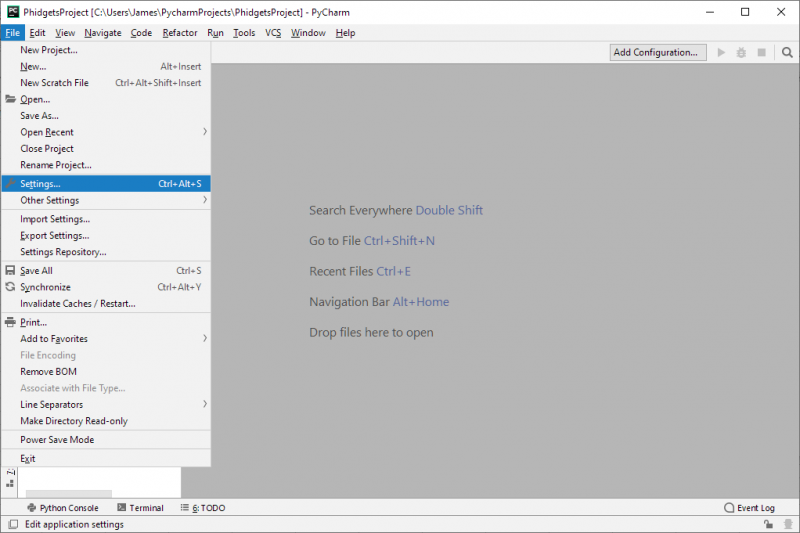The height and width of the screenshot is (533, 800).
Task: Open the Tools menu
Action: click(244, 33)
